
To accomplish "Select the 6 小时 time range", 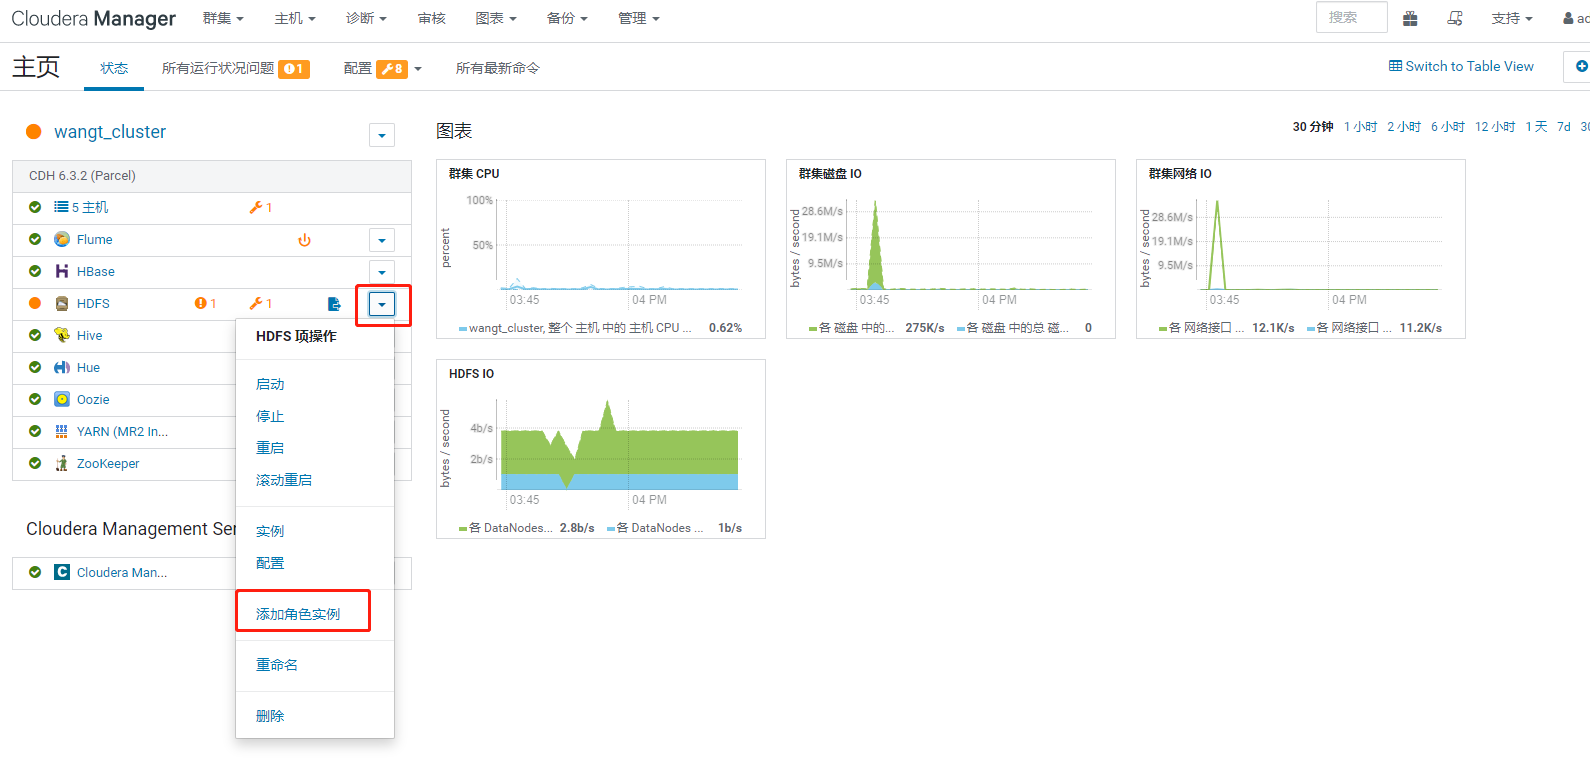I will pyautogui.click(x=1448, y=127).
